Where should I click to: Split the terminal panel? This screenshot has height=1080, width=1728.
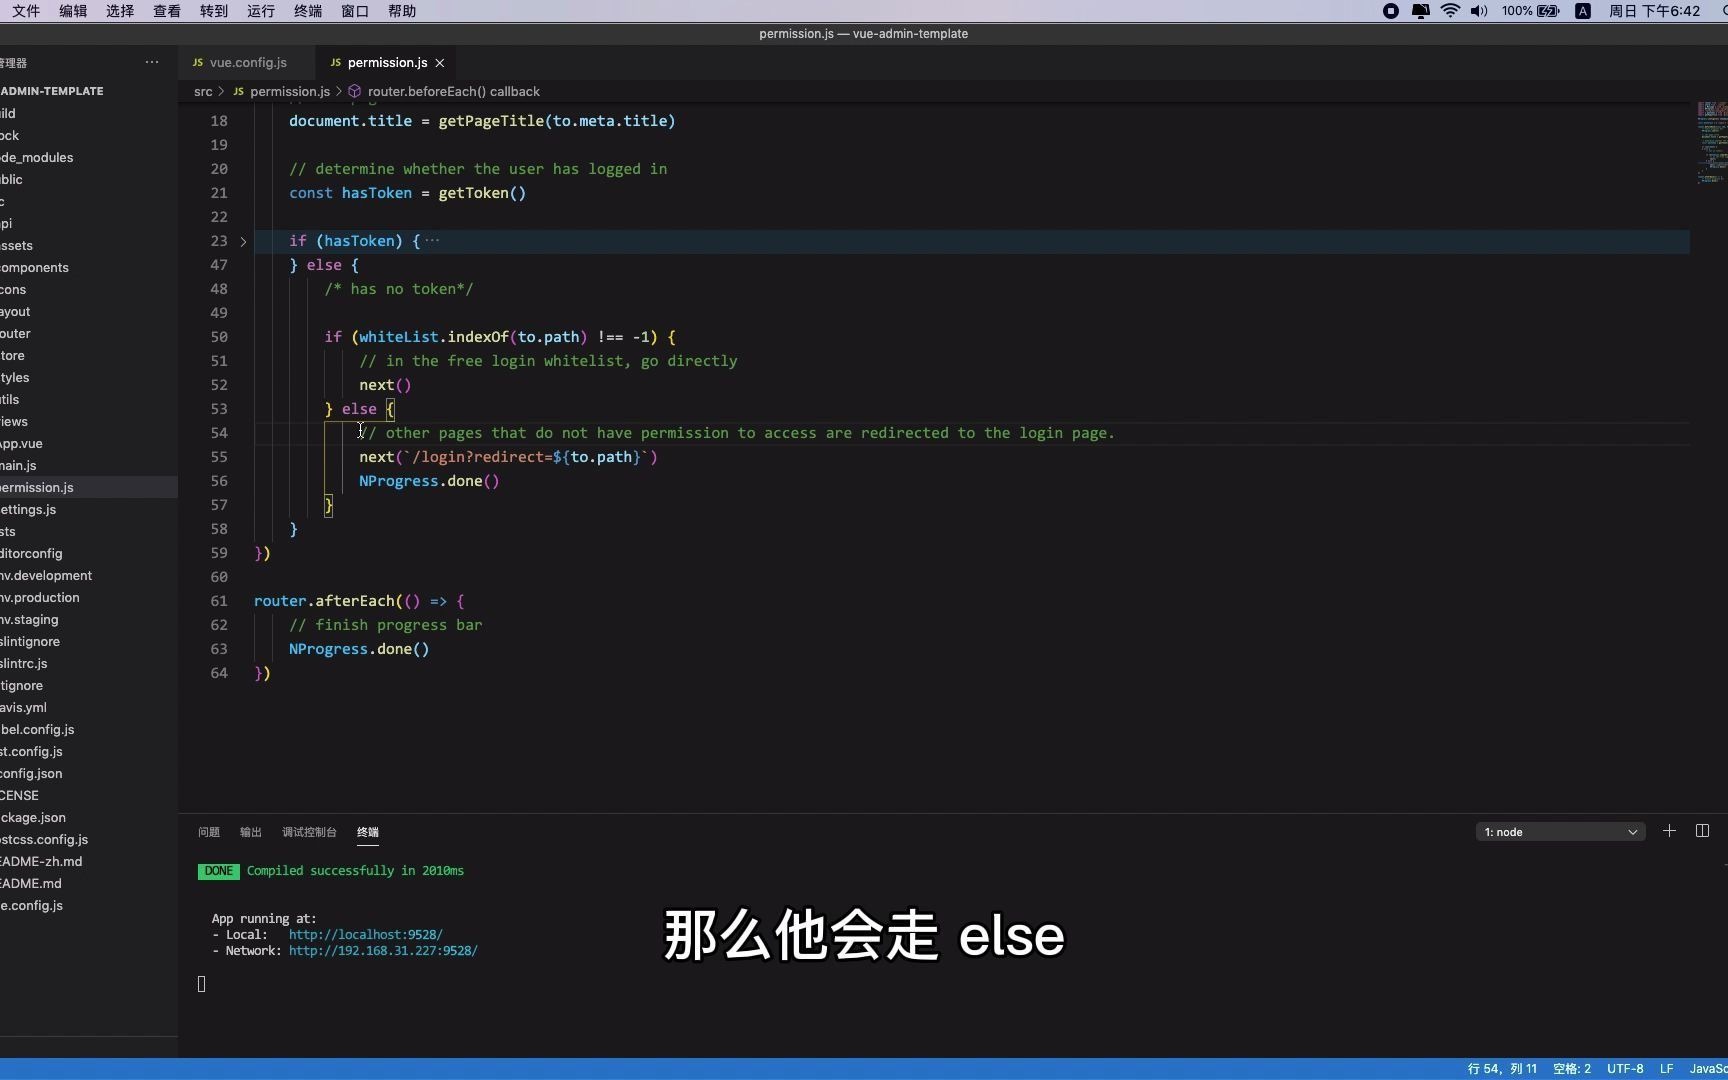(1702, 831)
